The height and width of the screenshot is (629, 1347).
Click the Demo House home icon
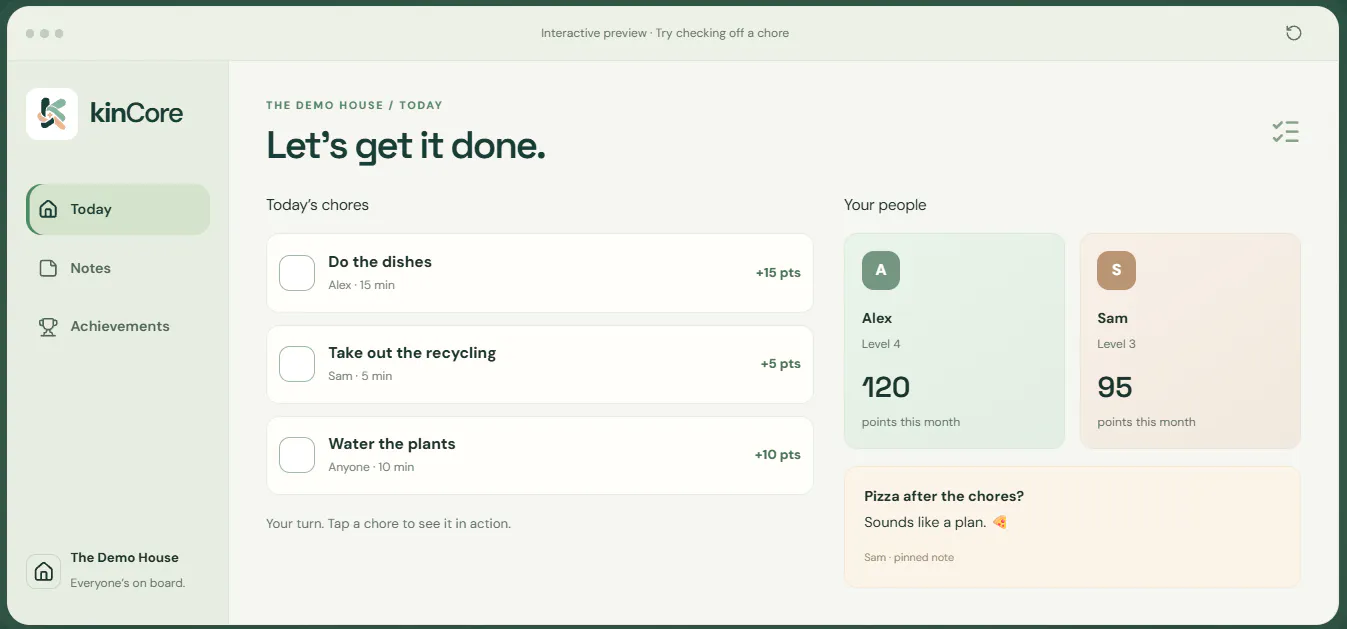[x=43, y=571]
